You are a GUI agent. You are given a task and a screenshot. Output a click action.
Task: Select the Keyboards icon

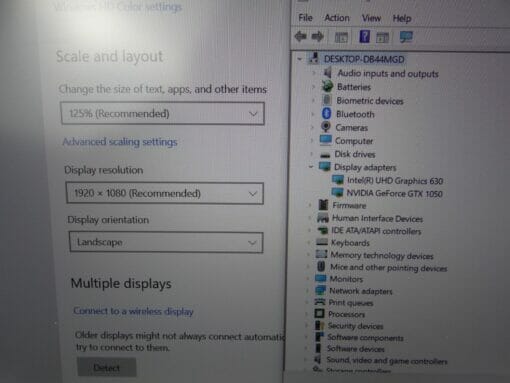tap(322, 242)
